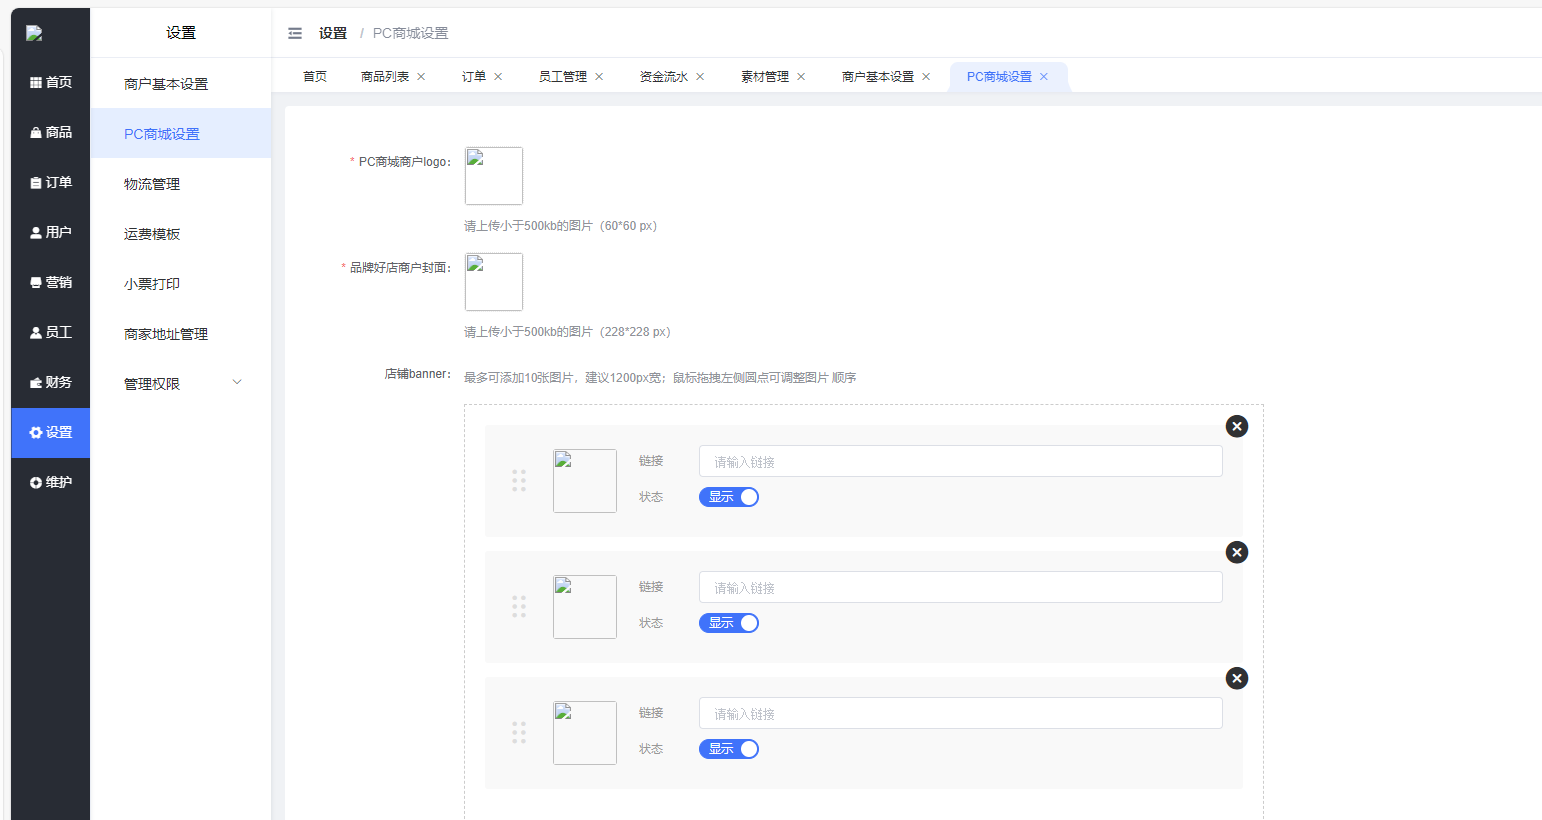Image resolution: width=1542 pixels, height=820 pixels.
Task: Open 财务 section in dark sidebar
Action: [51, 383]
